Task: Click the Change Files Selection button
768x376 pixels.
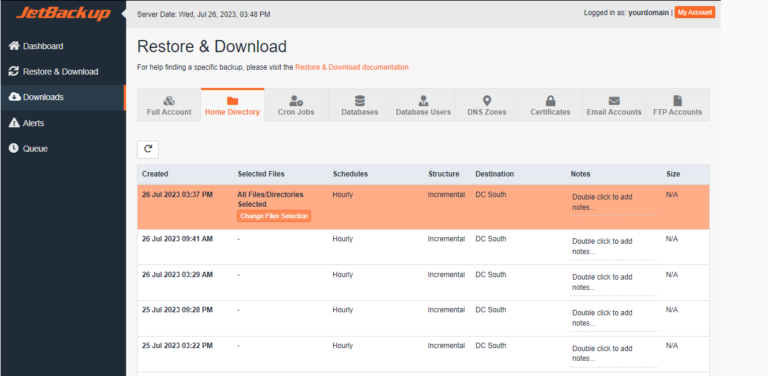Action: pyautogui.click(x=274, y=216)
